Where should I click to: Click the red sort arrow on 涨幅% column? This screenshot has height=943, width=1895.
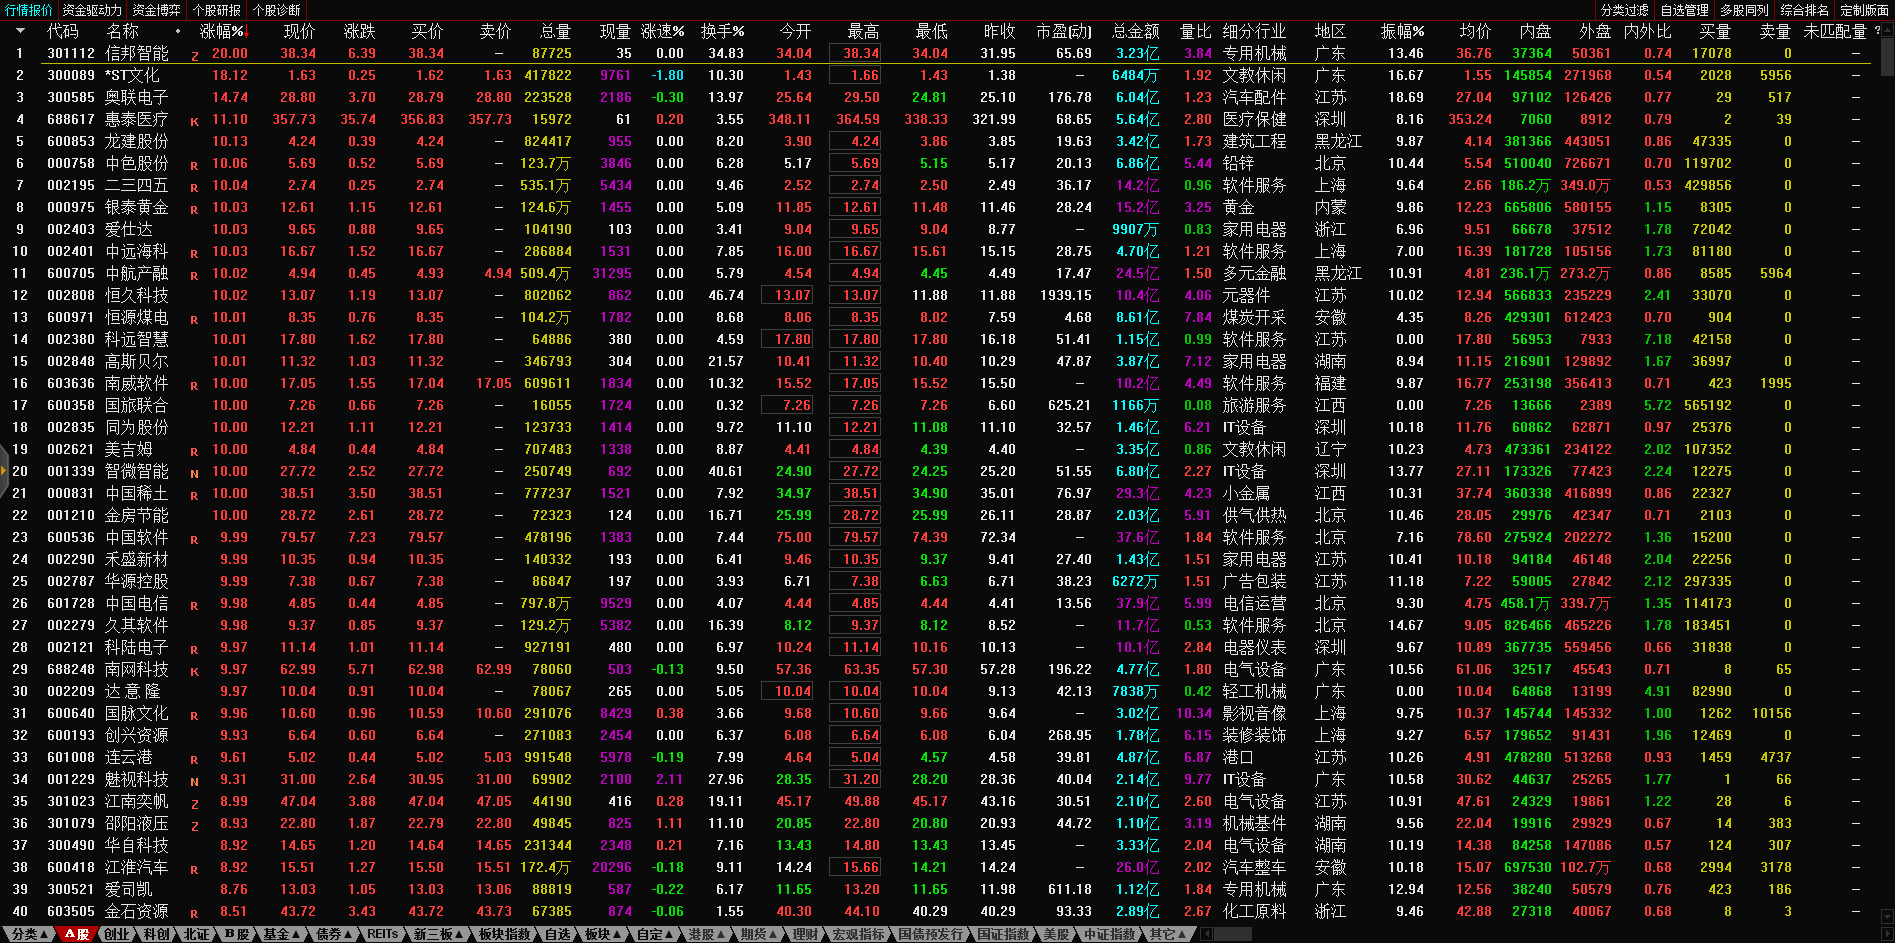coord(246,32)
